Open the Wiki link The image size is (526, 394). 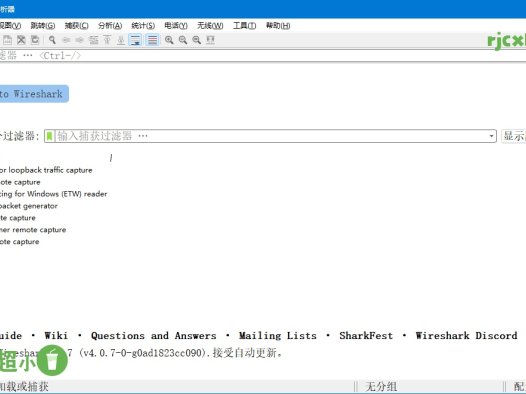[x=56, y=336]
